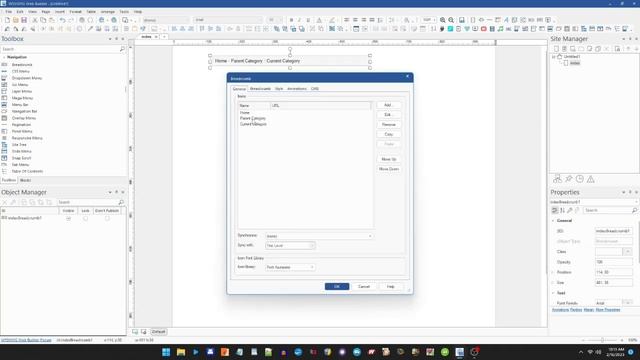Screen dimensions: 640x360
Task: Toggle Italic text formatting
Action: tap(299, 20)
